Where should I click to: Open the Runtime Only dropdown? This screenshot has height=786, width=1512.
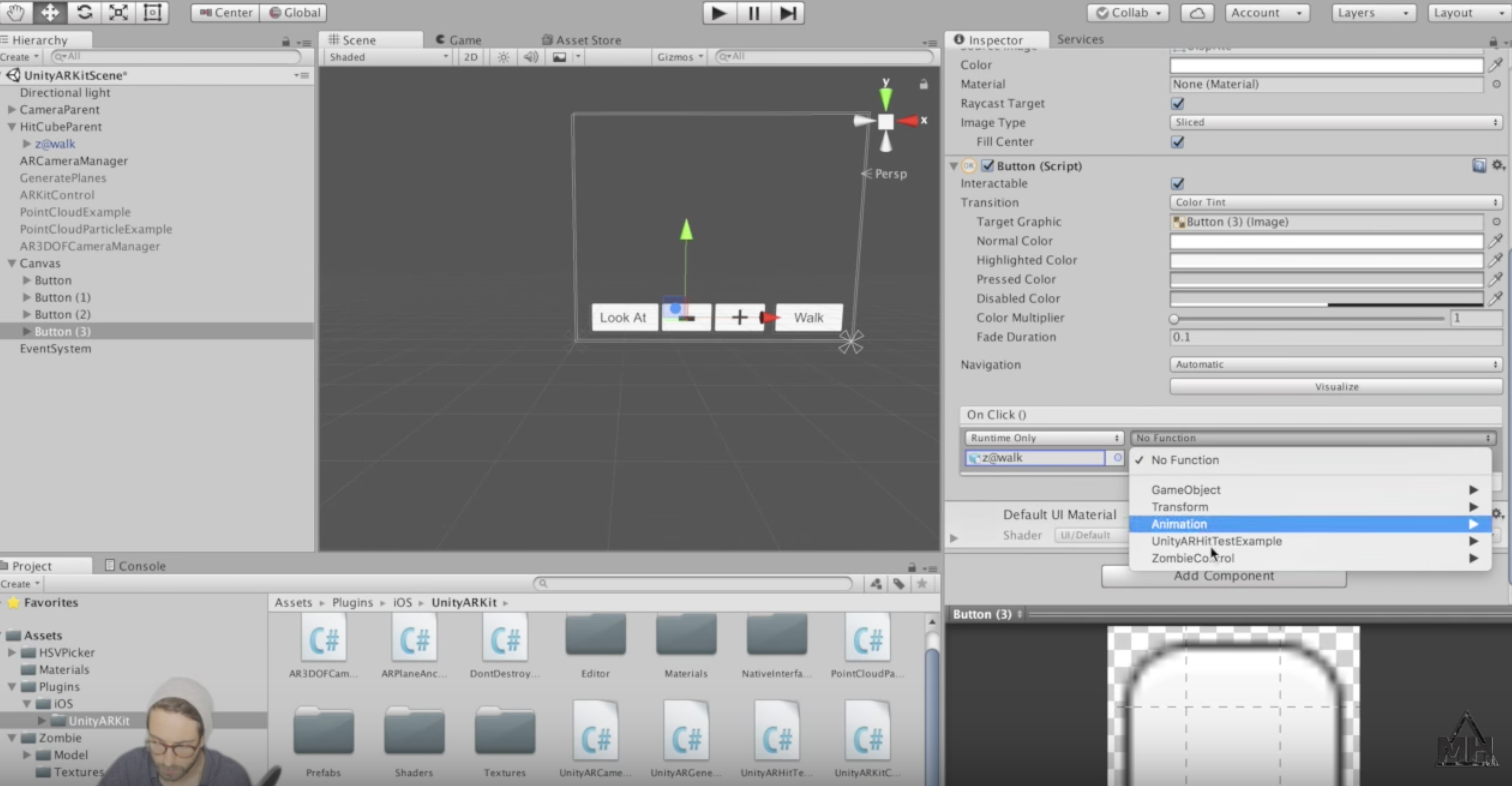1044,438
